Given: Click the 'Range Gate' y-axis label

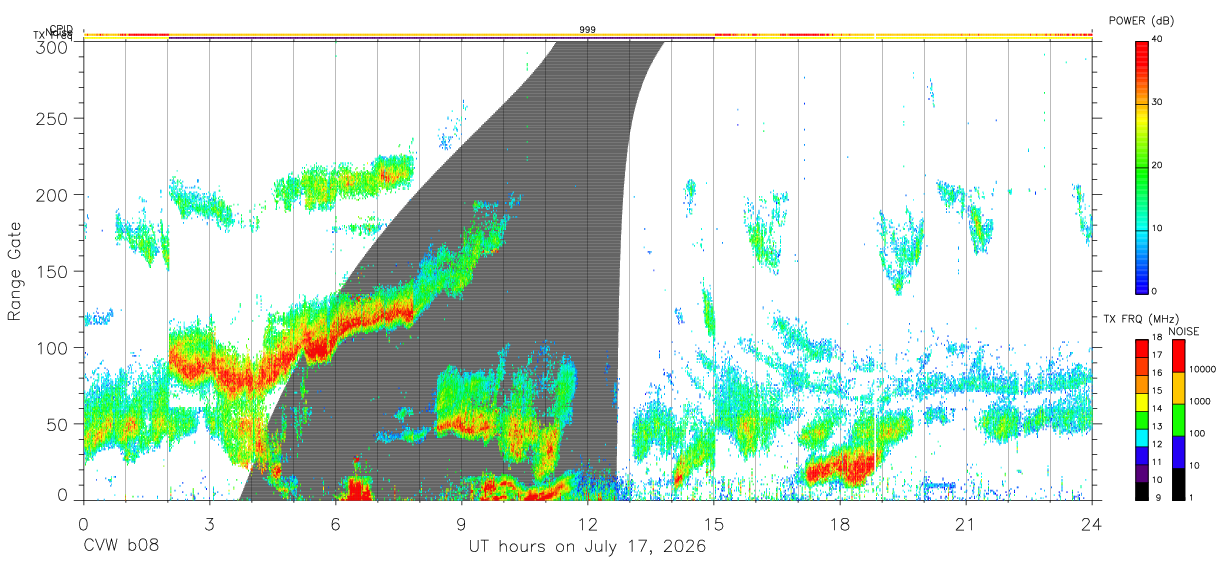Looking at the screenshot, I should (15, 272).
